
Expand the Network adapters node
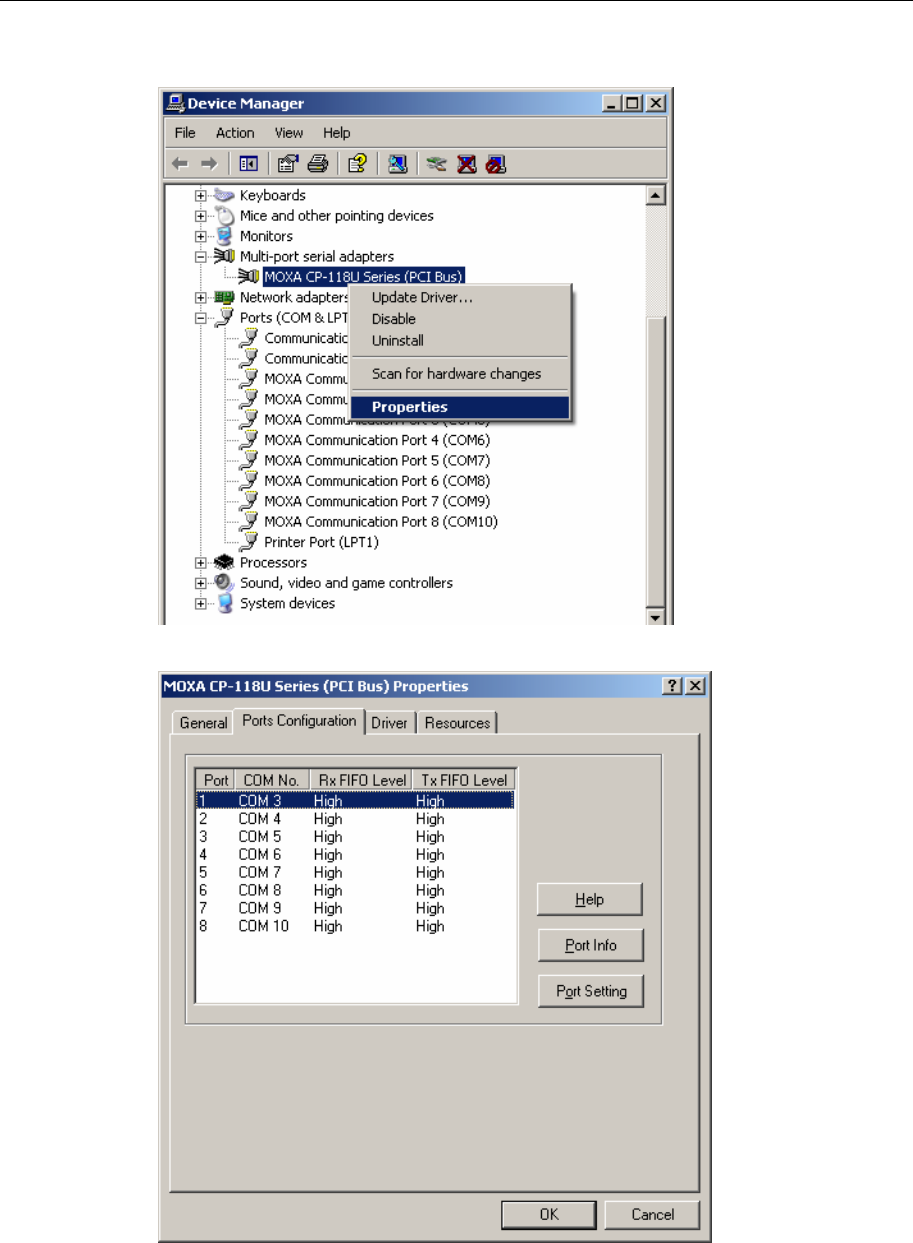click(x=201, y=298)
